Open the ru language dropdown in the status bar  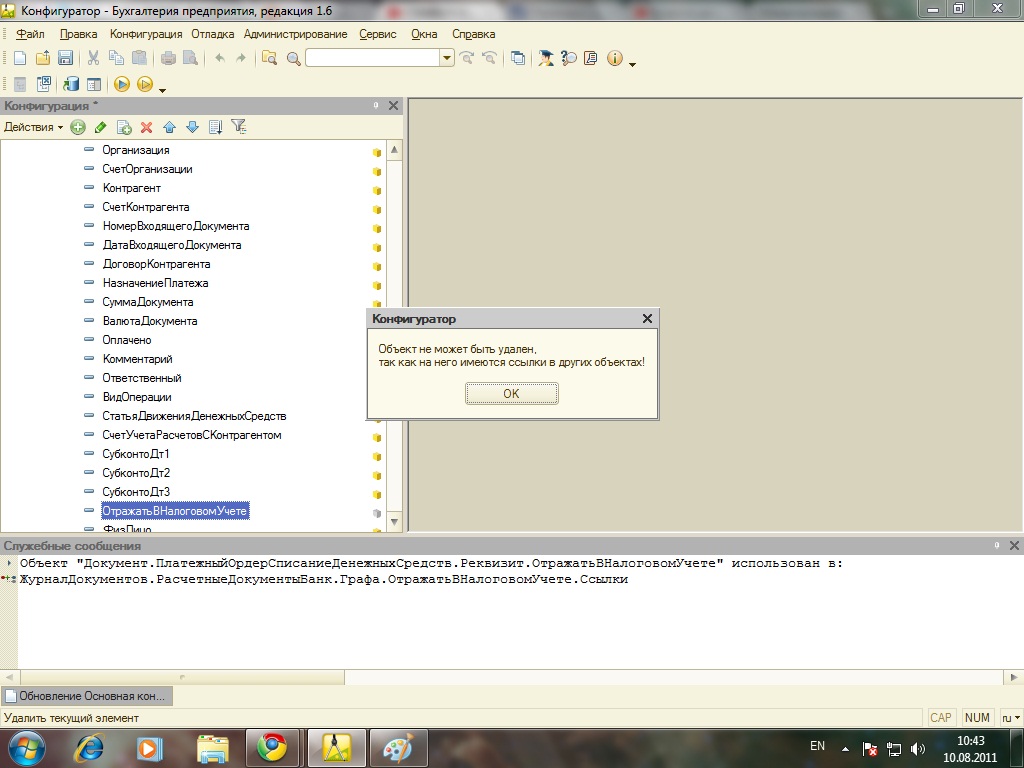1011,718
